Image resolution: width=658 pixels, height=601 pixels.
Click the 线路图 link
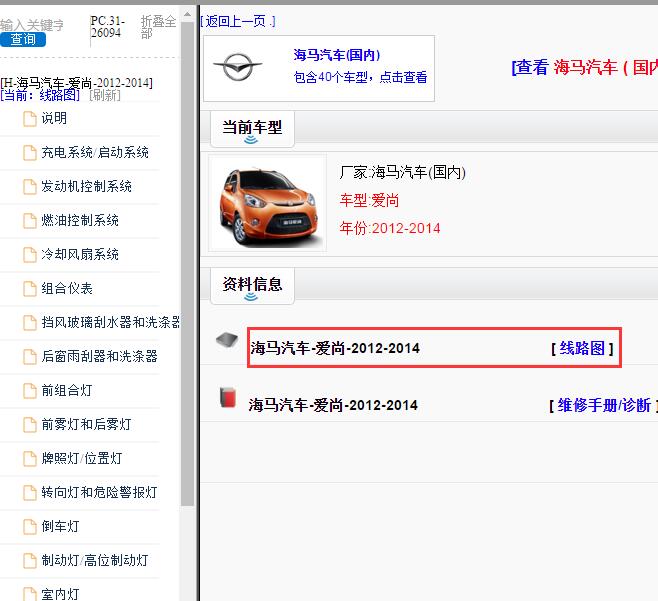coord(582,348)
